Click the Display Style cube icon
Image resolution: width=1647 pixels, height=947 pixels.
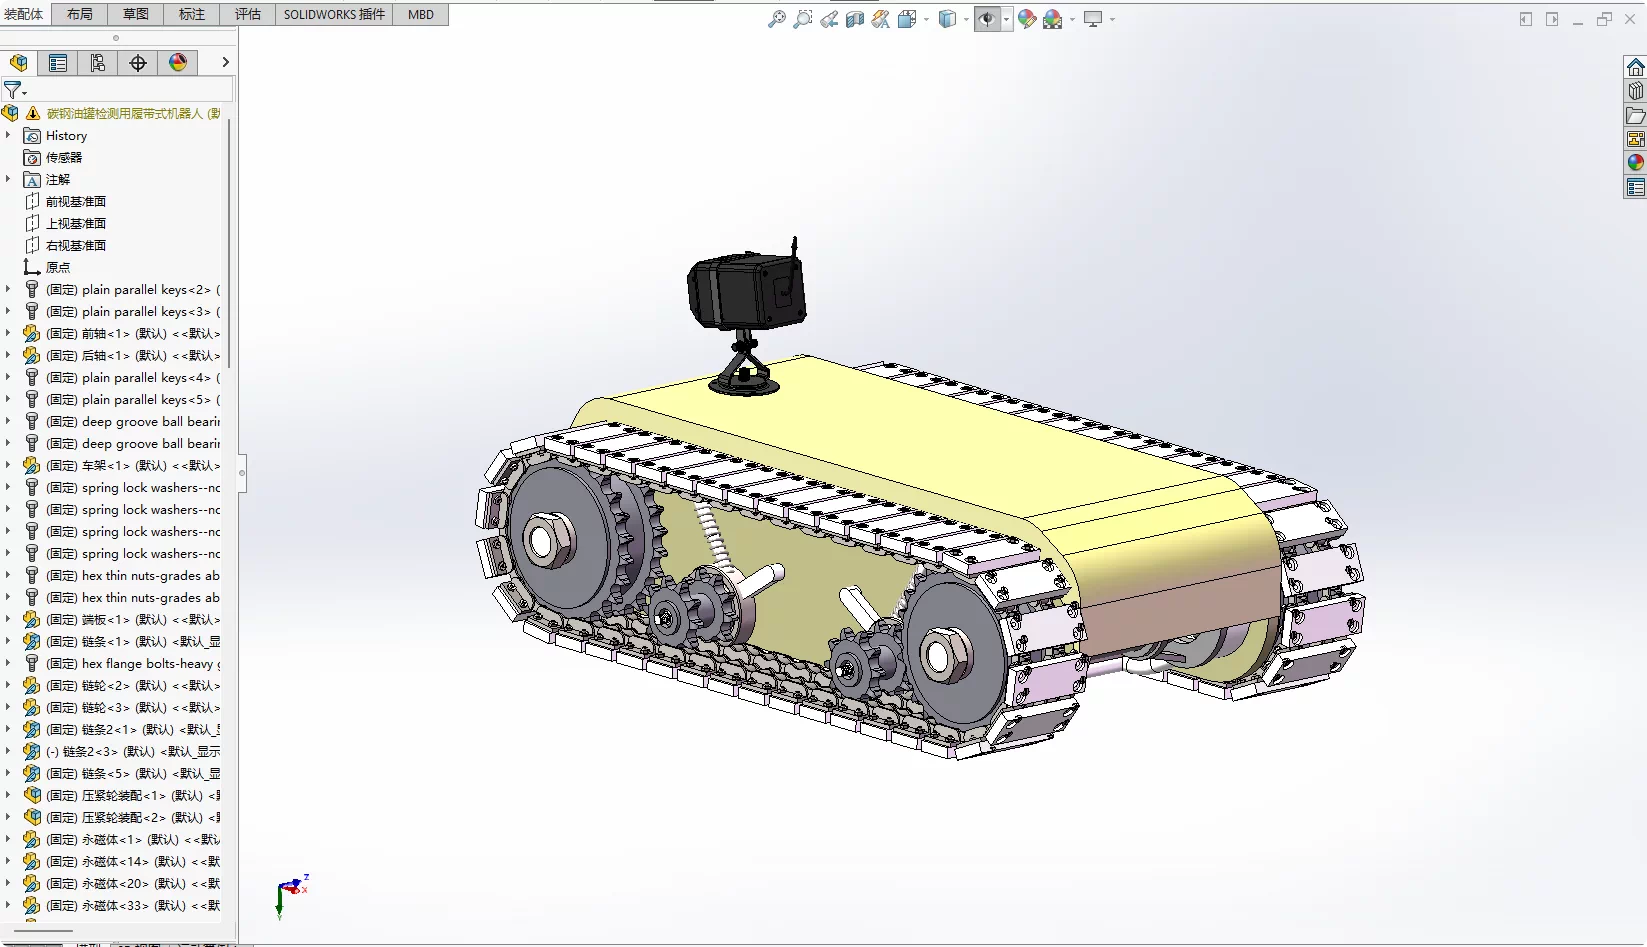947,19
